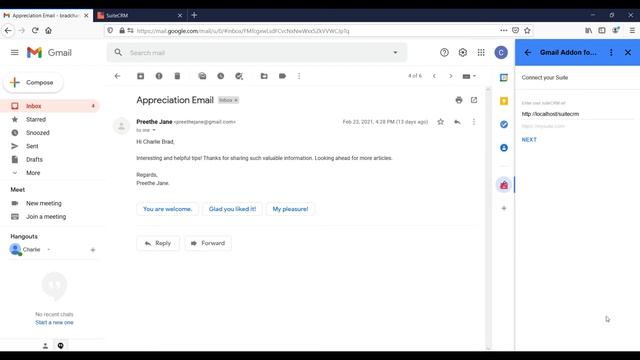The width and height of the screenshot is (640, 360).
Task: Mark the email as unread
Action: pos(202,76)
